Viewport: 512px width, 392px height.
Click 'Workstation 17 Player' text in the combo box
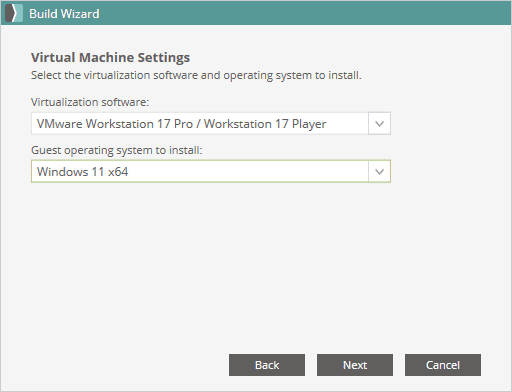pyautogui.click(x=265, y=124)
